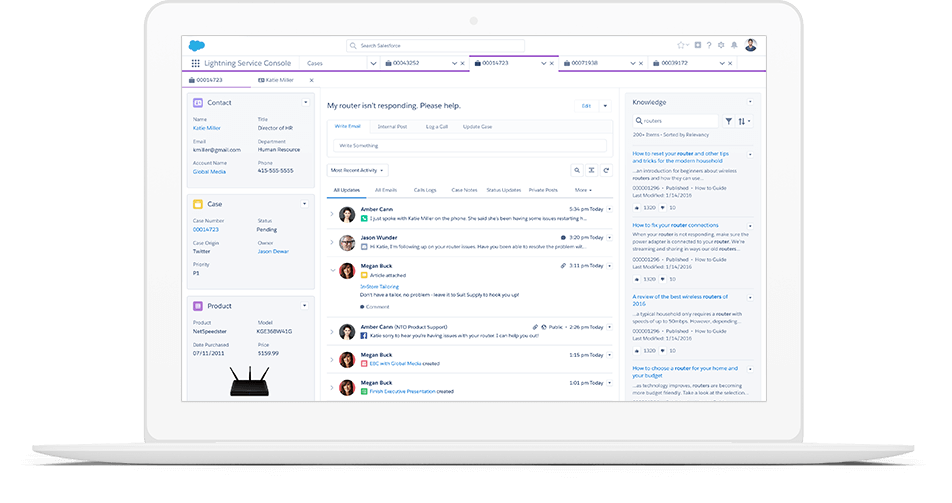Click the Knowledge filter funnel icon
The image size is (952, 503).
tap(729, 121)
